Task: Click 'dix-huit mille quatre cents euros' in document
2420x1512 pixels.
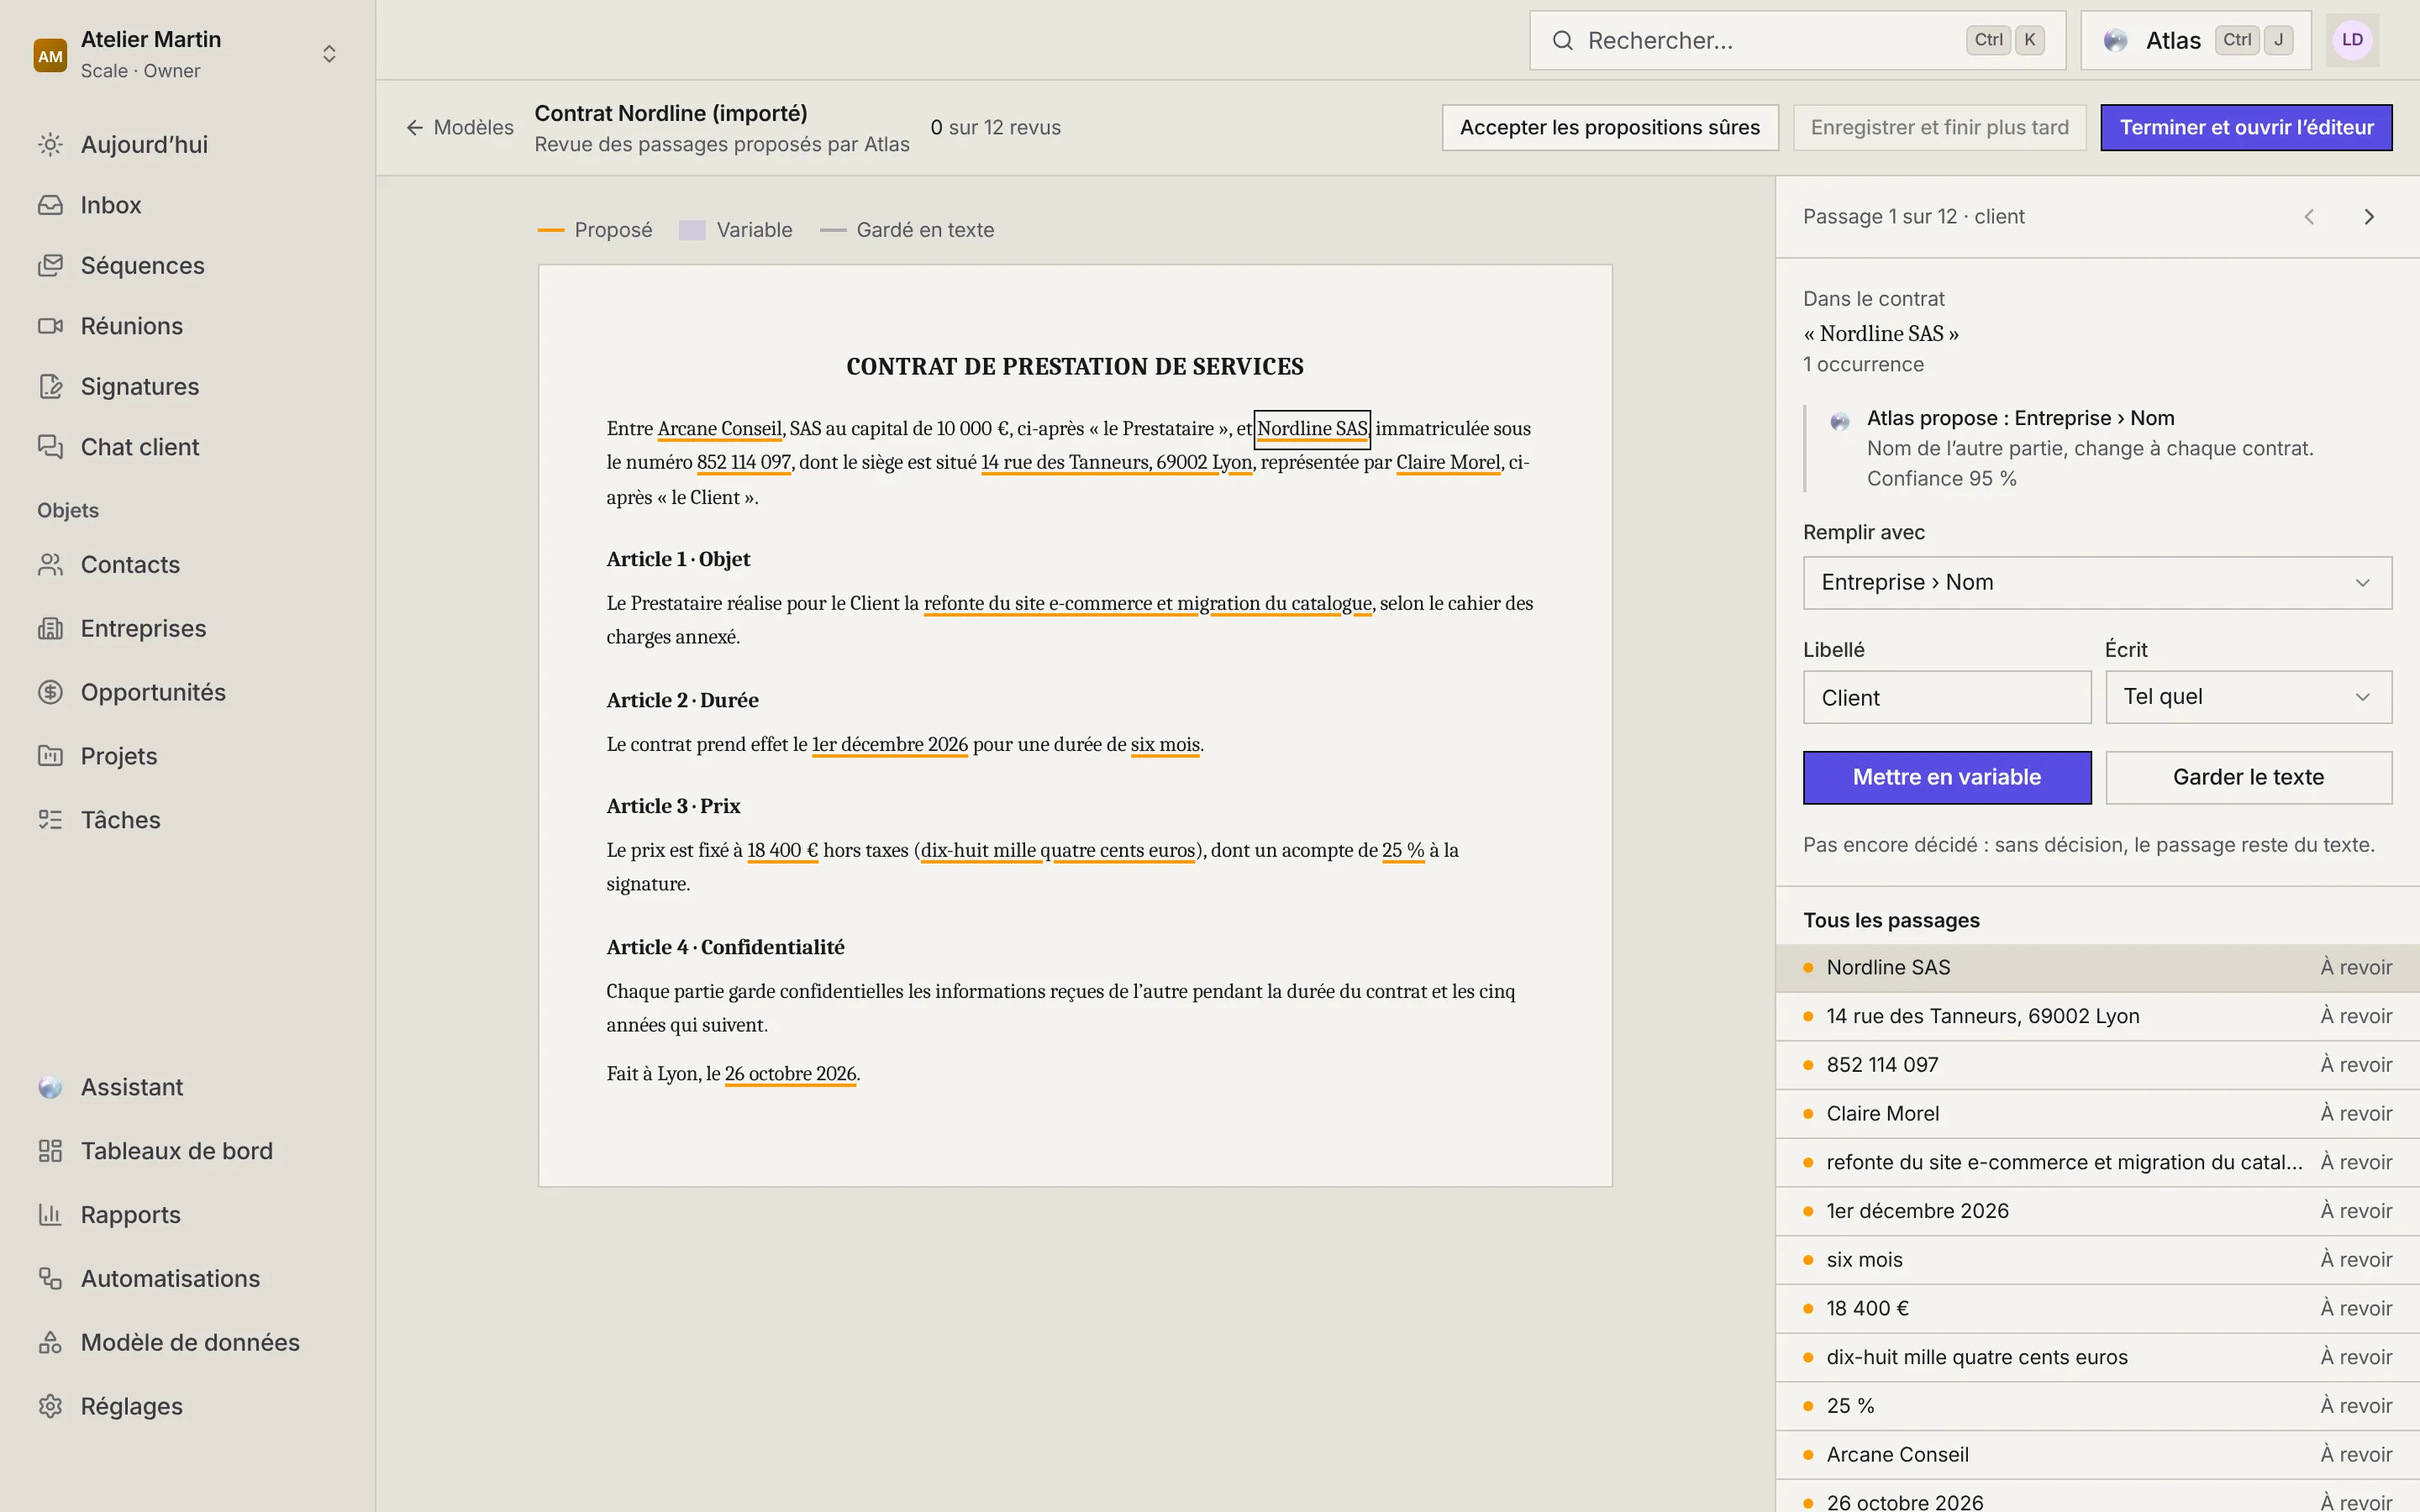Action: click(x=1058, y=850)
